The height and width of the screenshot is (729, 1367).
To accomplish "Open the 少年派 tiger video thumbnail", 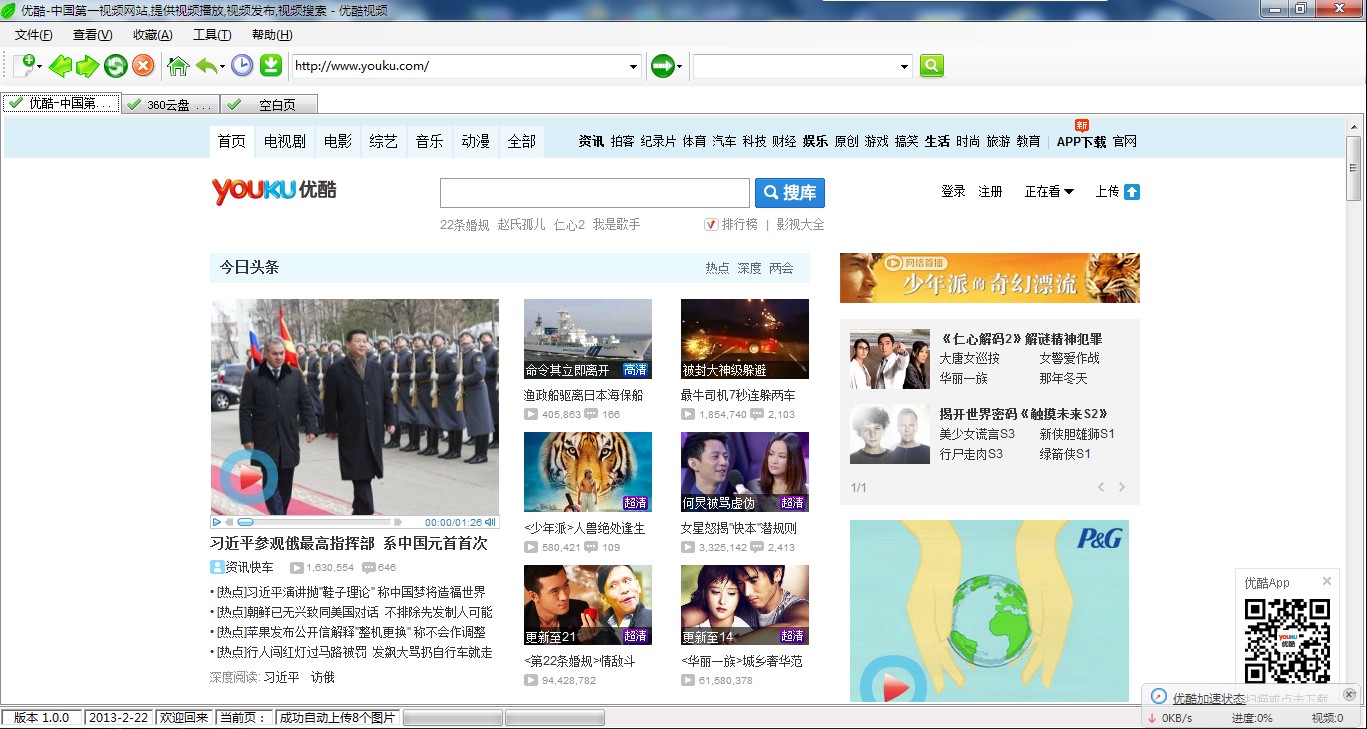I will coord(588,472).
